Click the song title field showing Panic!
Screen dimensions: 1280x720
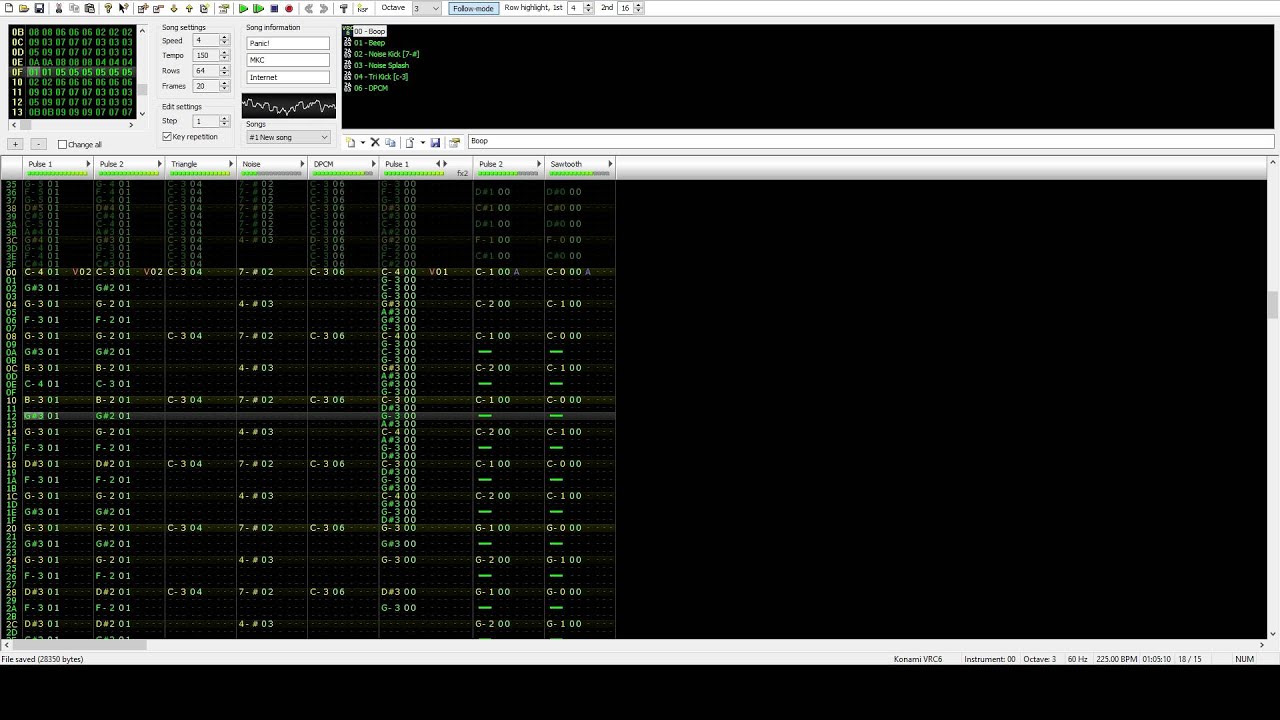click(288, 43)
